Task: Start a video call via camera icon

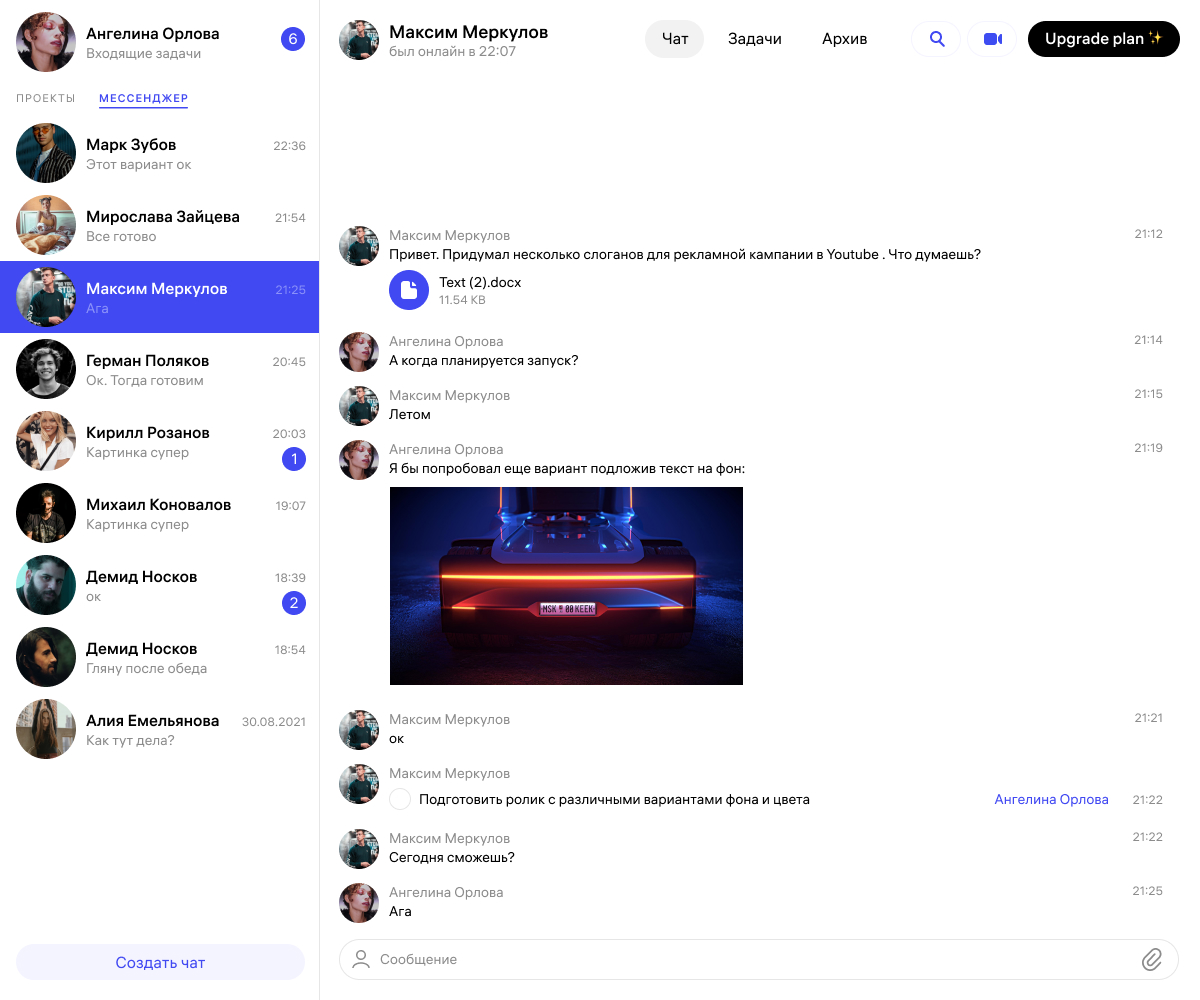Action: click(x=992, y=39)
